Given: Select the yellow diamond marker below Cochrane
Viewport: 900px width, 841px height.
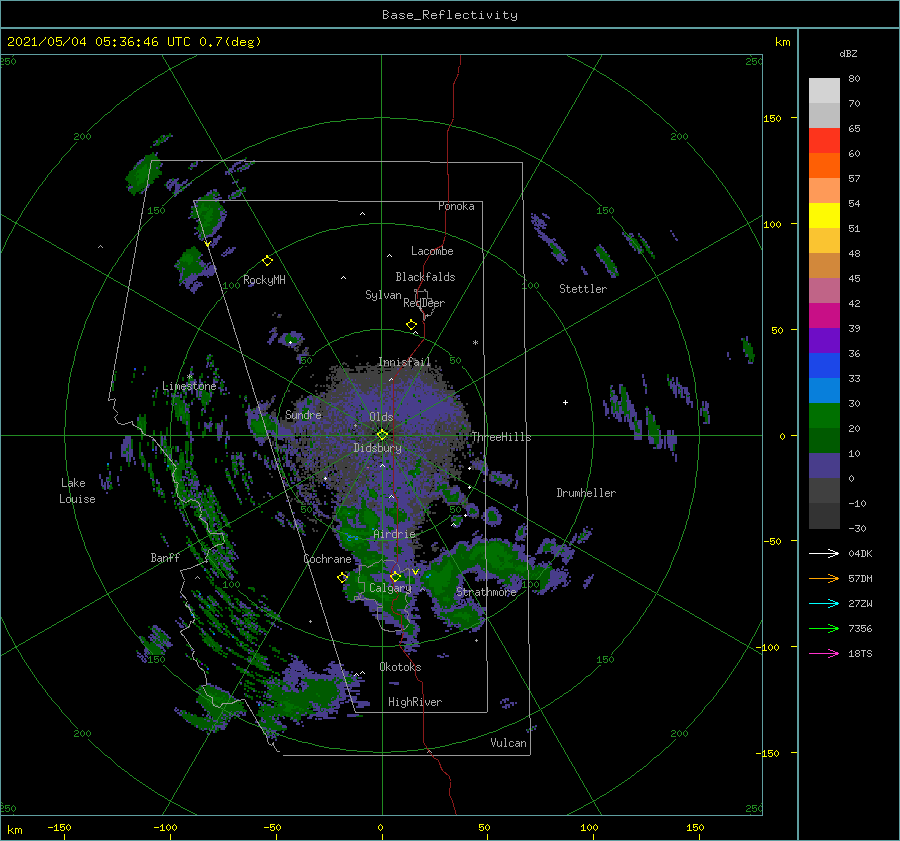Looking at the screenshot, I should pos(342,577).
